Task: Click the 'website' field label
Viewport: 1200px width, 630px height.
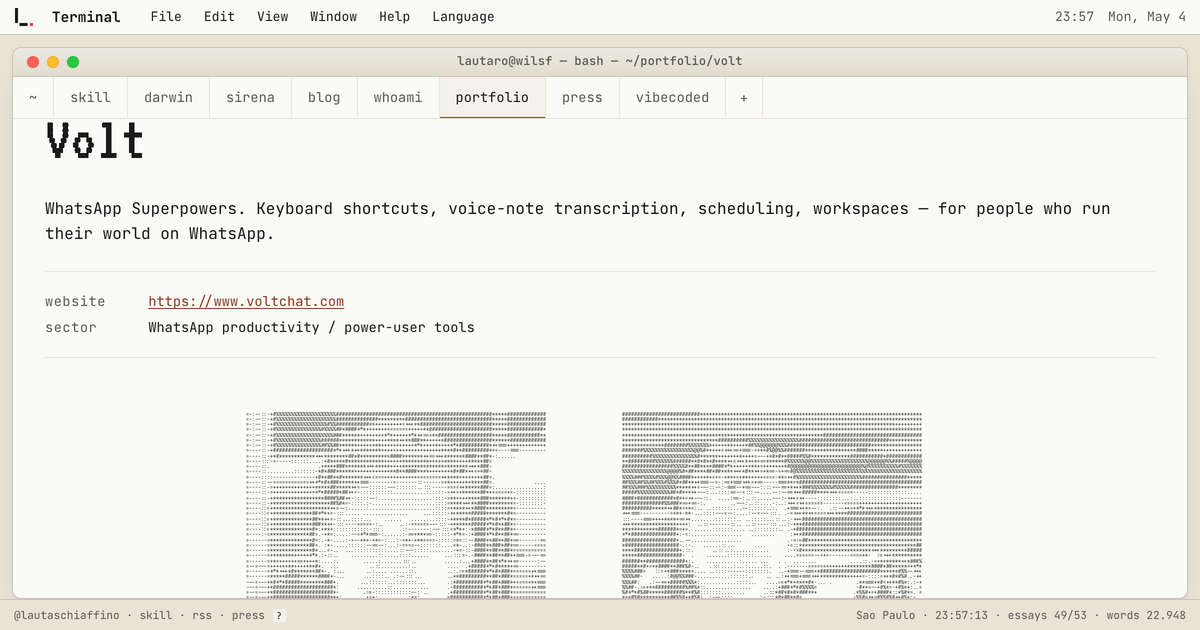Action: (75, 301)
